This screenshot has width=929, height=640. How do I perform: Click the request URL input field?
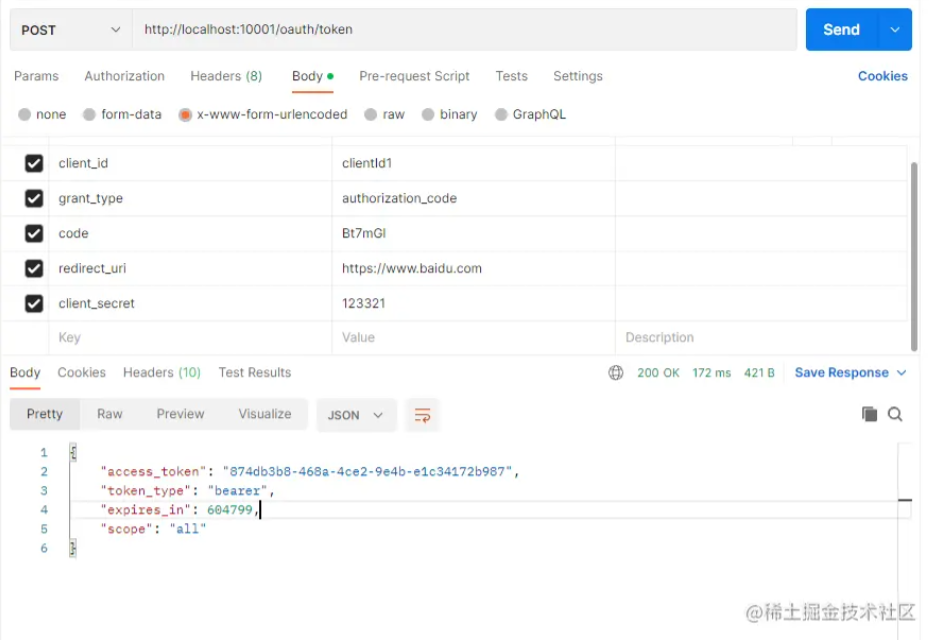tap(400, 29)
